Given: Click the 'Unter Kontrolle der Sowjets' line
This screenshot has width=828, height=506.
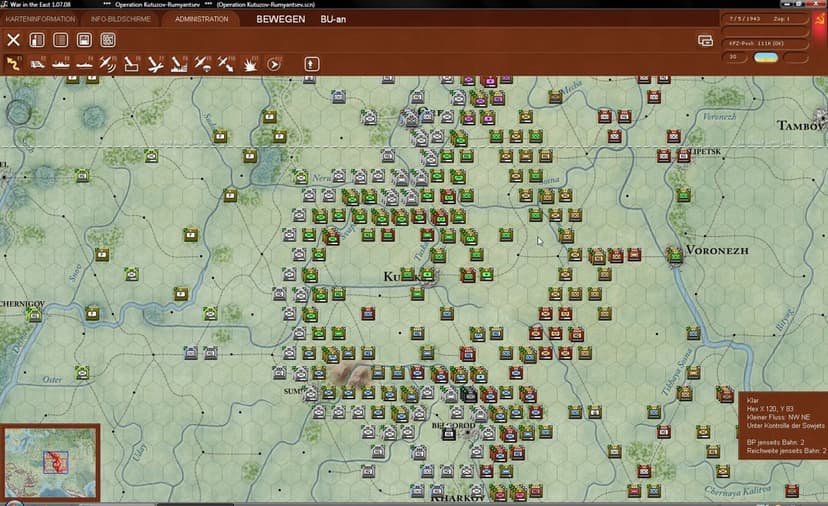Looking at the screenshot, I should tap(785, 425).
